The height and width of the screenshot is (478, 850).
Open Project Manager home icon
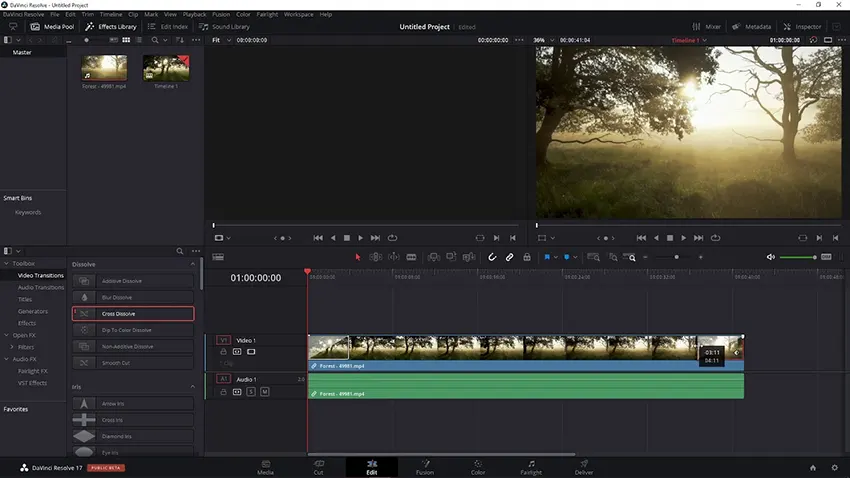click(x=813, y=468)
